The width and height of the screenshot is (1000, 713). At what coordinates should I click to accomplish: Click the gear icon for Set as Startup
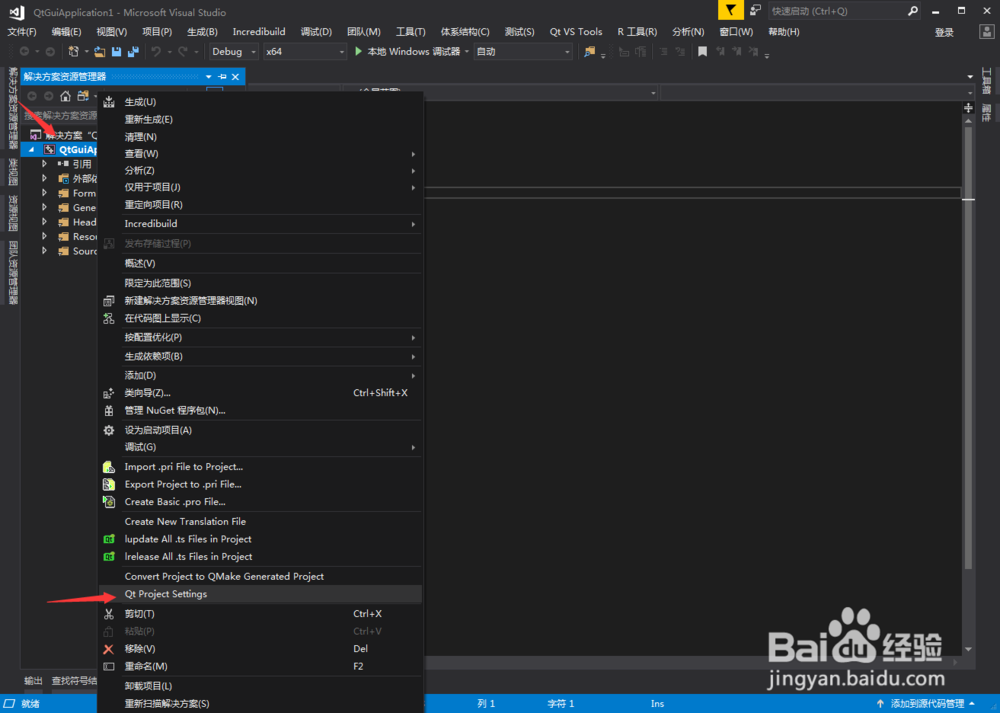(109, 430)
